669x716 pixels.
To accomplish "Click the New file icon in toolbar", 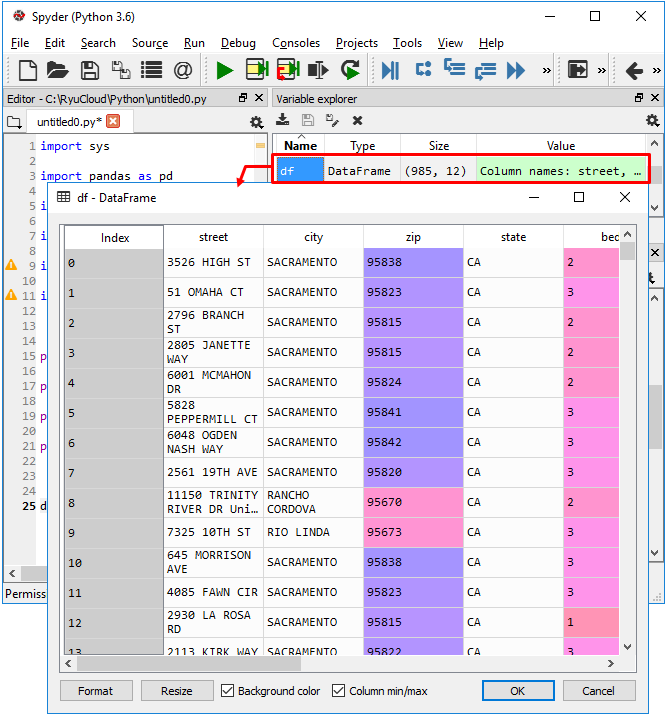I will [28, 70].
